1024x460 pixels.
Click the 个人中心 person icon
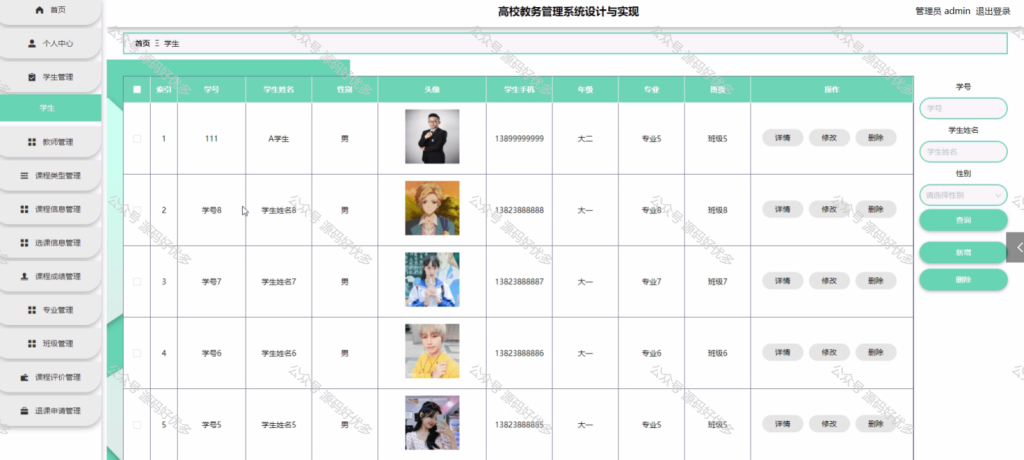pos(32,44)
